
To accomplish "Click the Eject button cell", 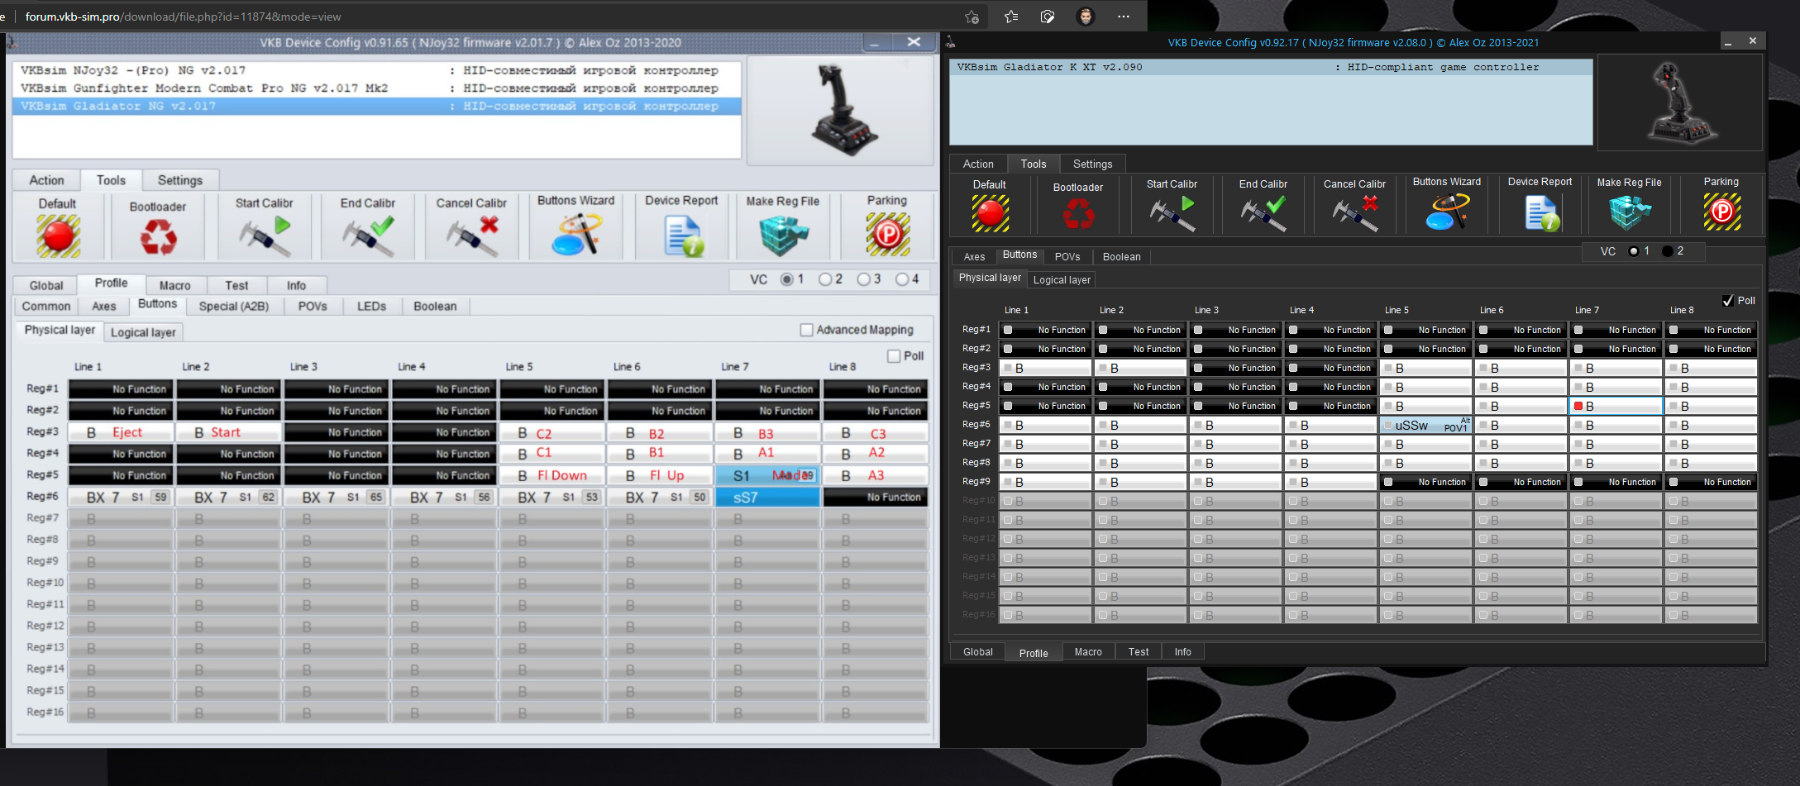I will [122, 432].
